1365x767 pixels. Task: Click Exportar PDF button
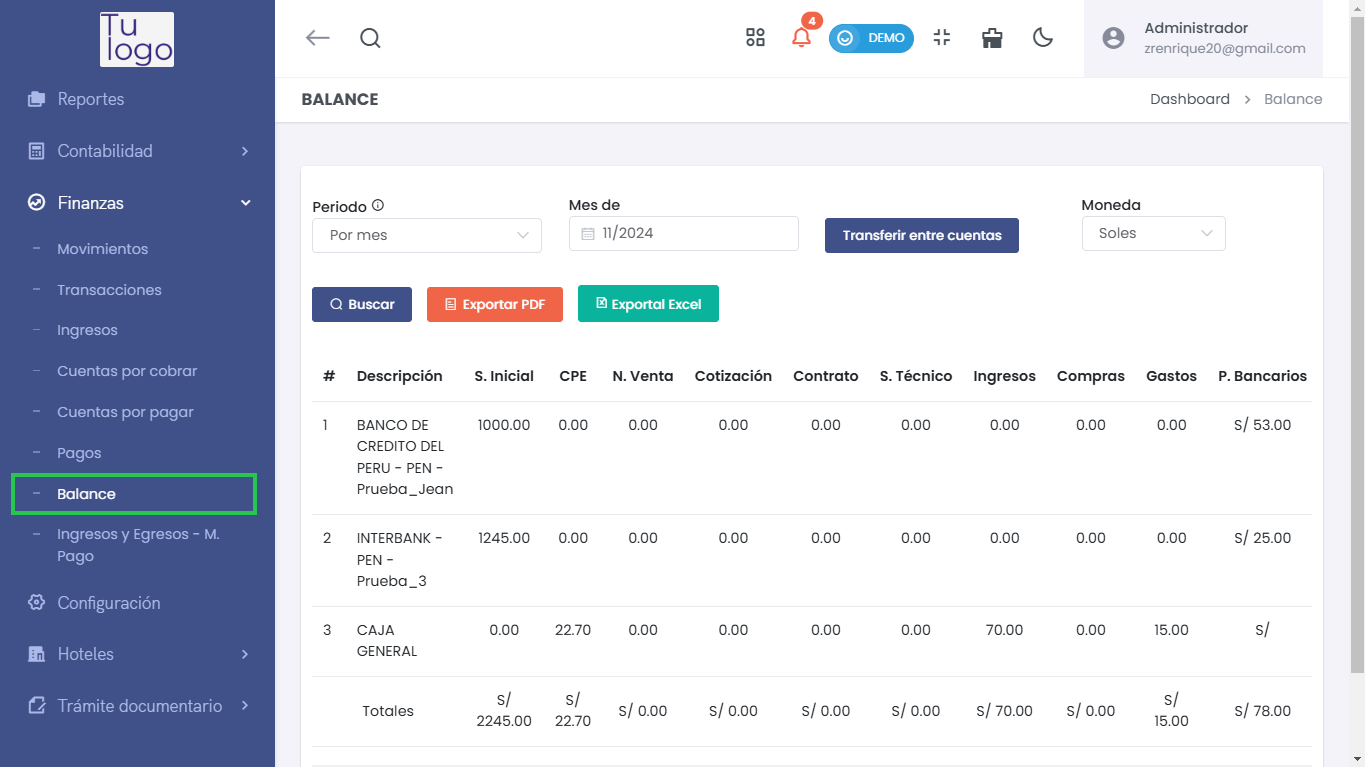tap(495, 304)
